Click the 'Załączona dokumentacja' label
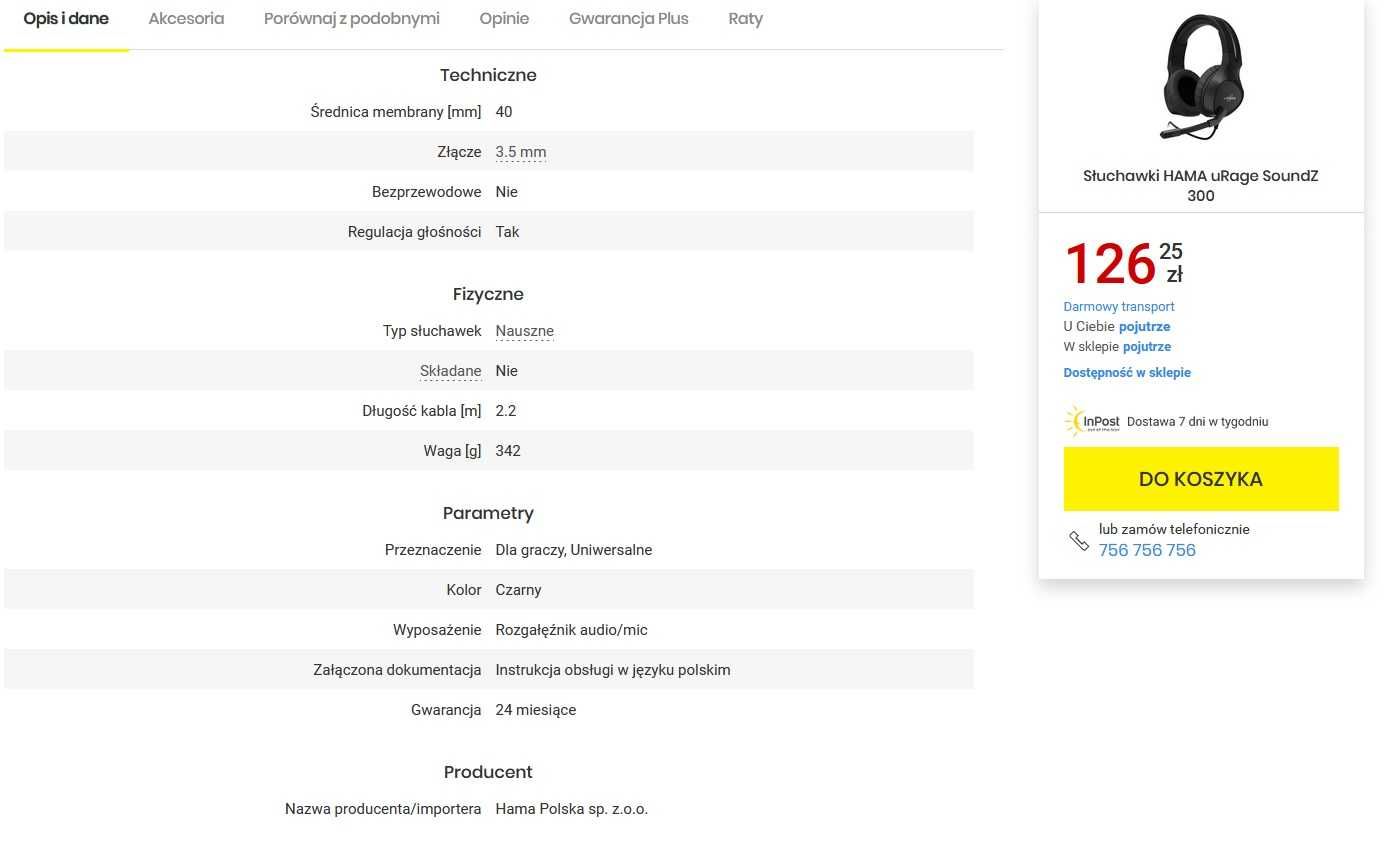 [398, 670]
